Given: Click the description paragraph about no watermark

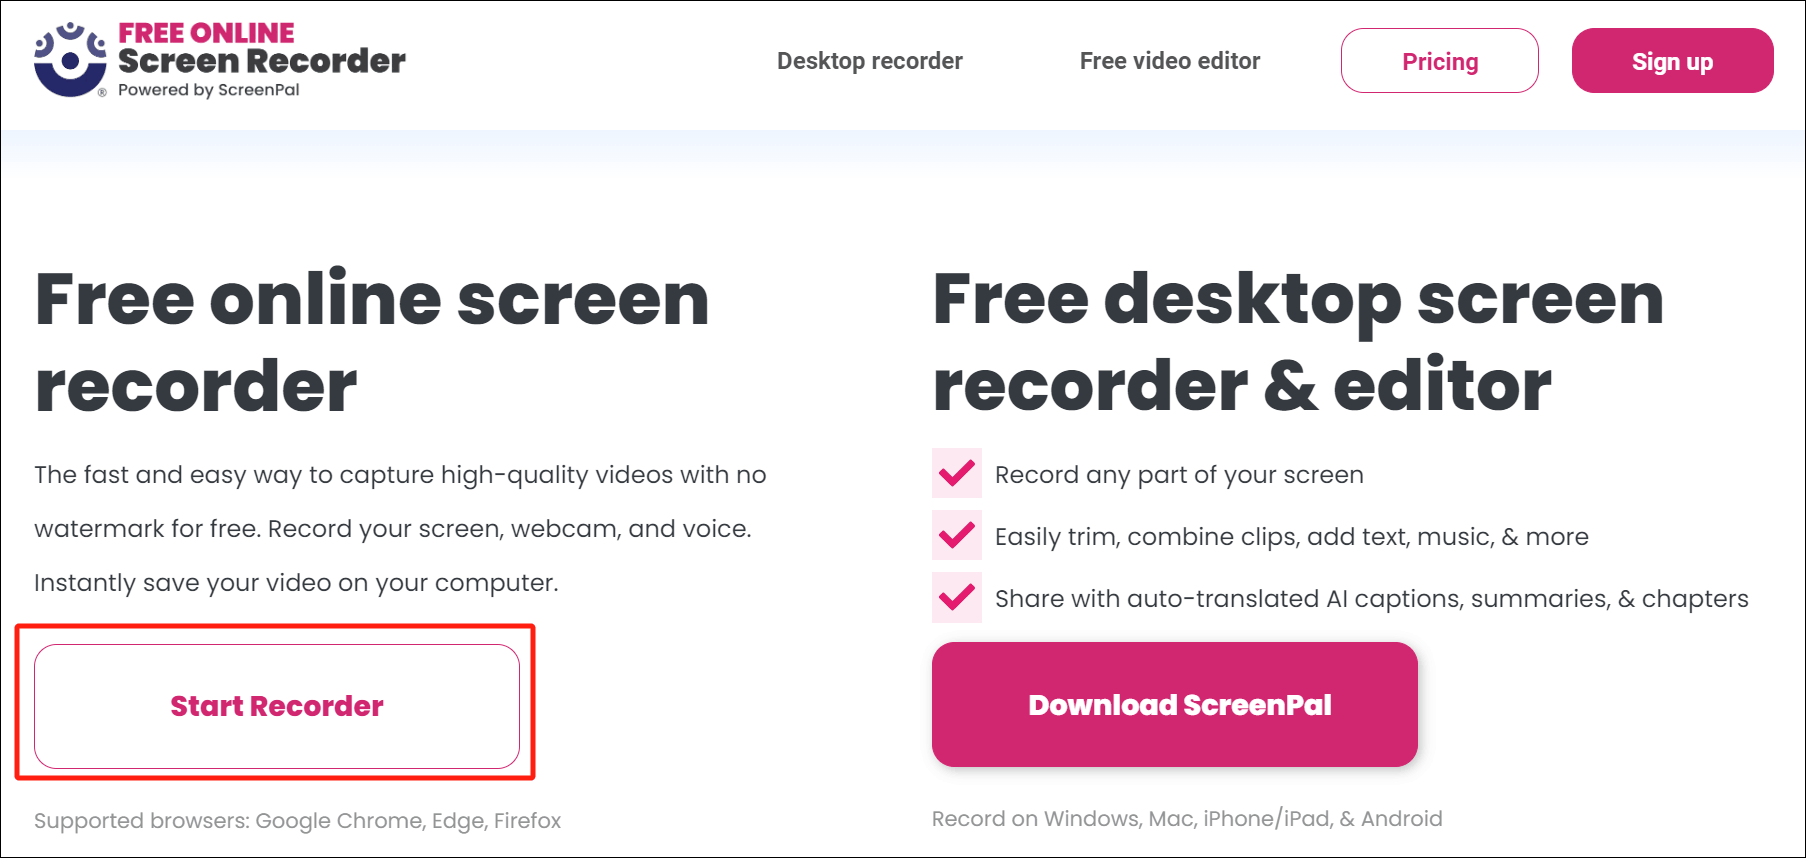Looking at the screenshot, I should (x=400, y=529).
